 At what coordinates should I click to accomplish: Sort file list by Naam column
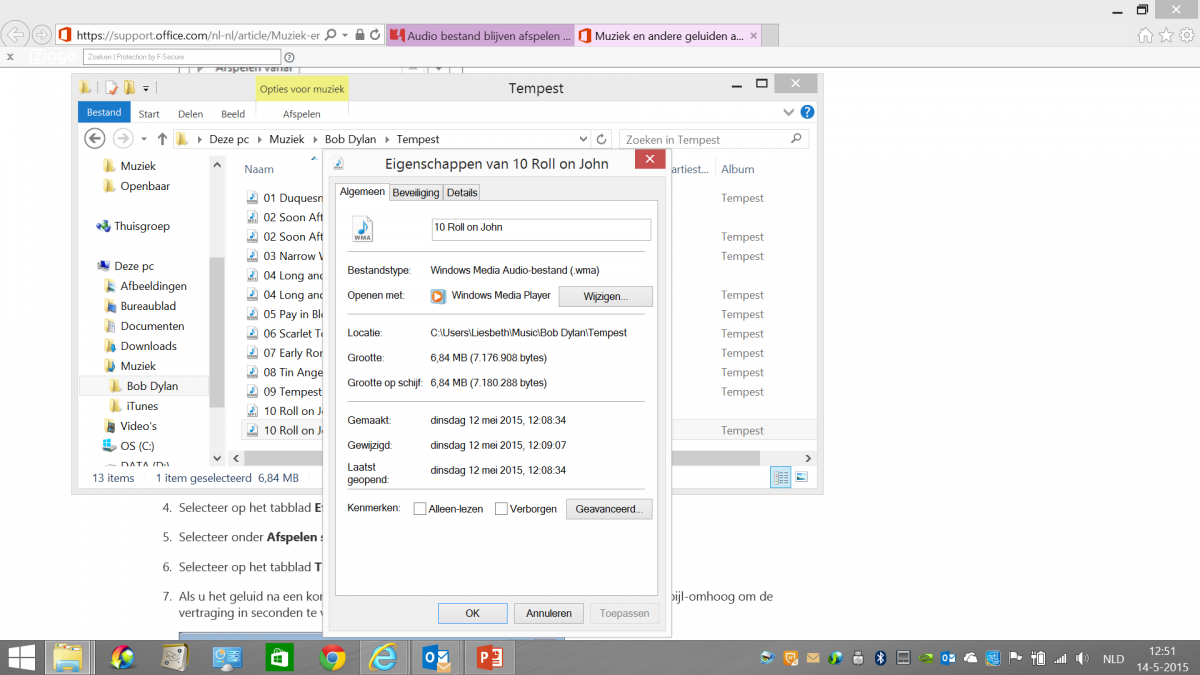[259, 169]
